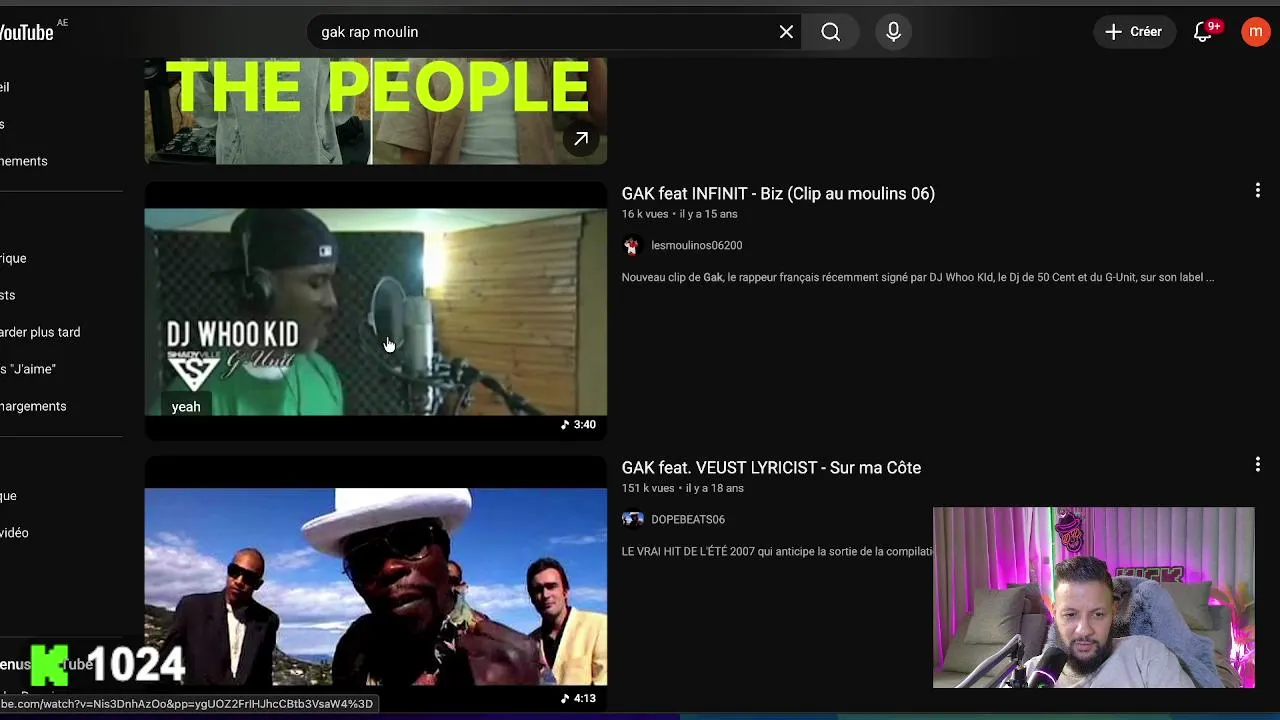Open the notifications bell
The image size is (1280, 720).
[x=1205, y=32]
